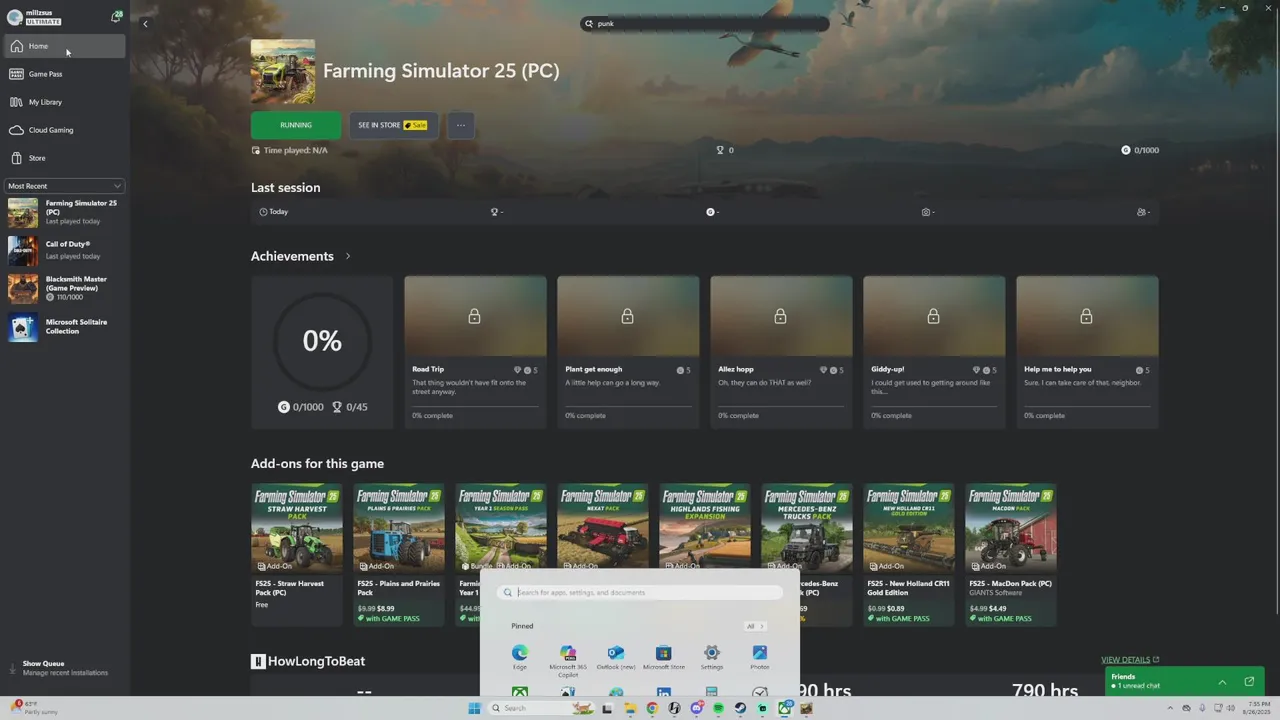This screenshot has width=1280, height=720.
Task: Expand the Achievements section arrow
Action: coord(348,256)
